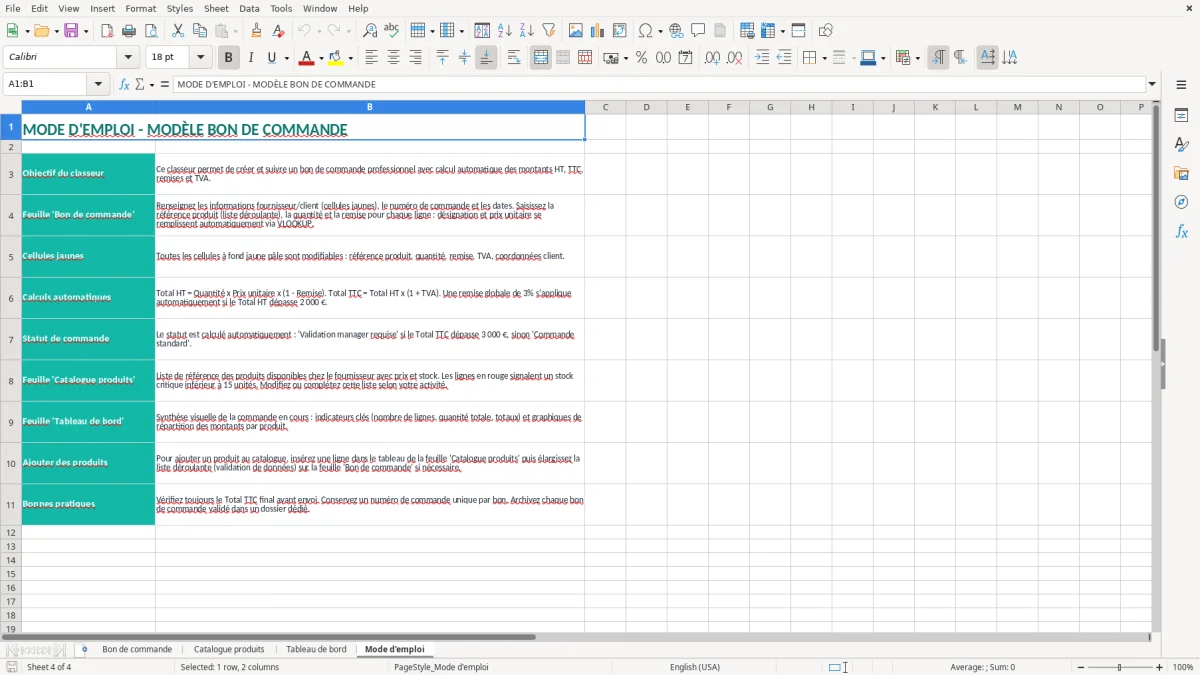Click Clear Direct Formatting icon

point(278,31)
